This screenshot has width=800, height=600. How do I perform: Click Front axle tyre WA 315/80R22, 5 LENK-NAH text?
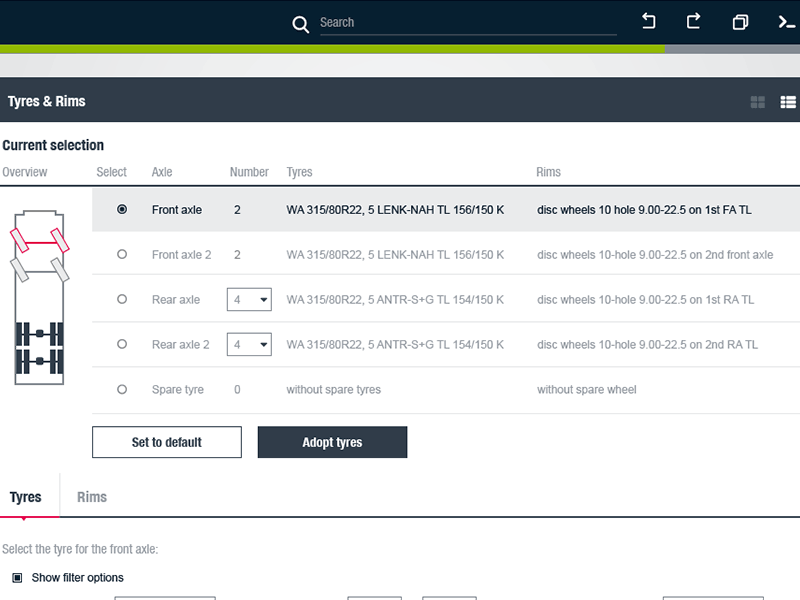pos(395,210)
